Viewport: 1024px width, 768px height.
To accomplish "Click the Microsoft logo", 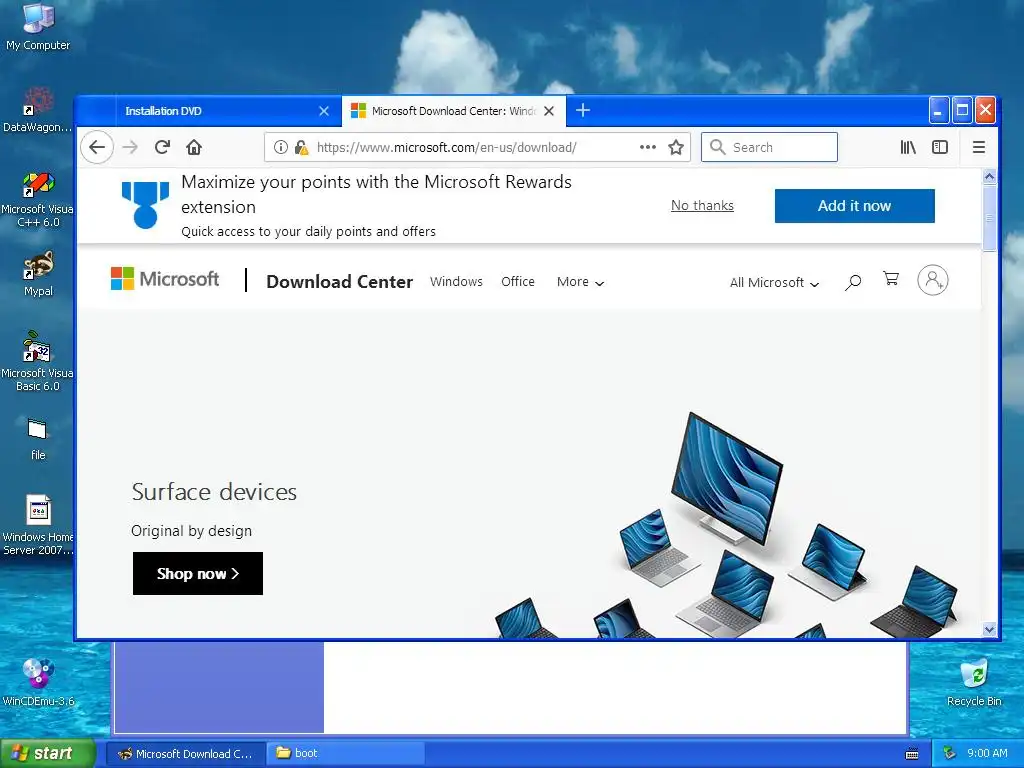I will 165,279.
